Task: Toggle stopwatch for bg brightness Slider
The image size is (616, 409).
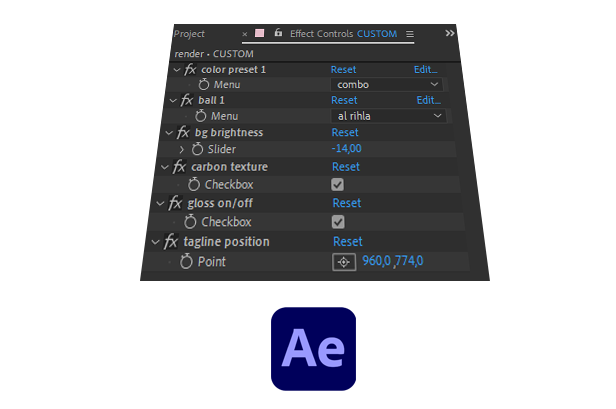Action: [x=200, y=149]
